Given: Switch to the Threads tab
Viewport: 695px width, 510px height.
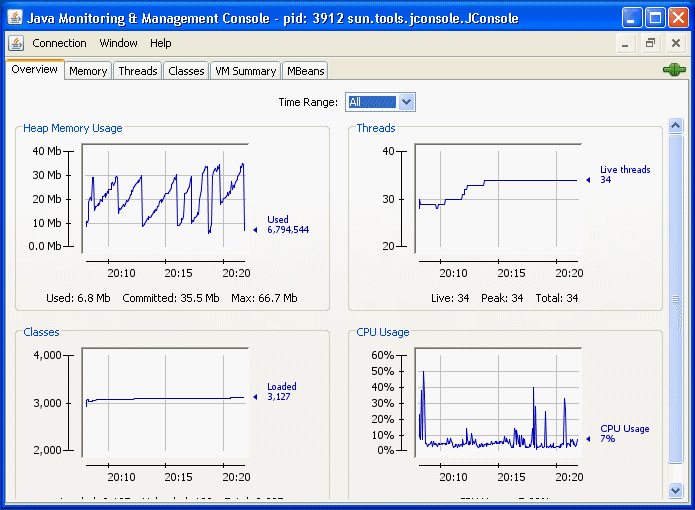Looking at the screenshot, I should pyautogui.click(x=138, y=71).
